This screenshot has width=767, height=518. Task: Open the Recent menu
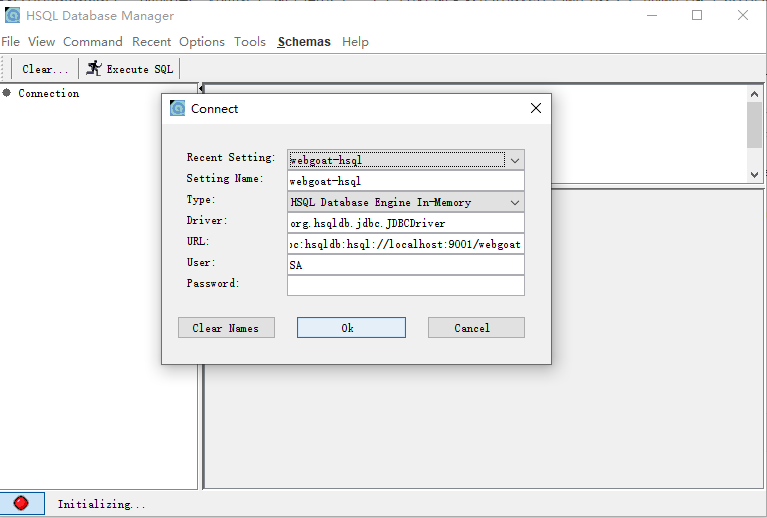pos(151,42)
